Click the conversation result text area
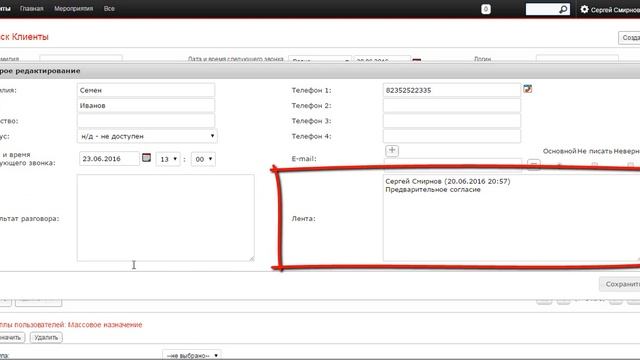The image size is (640, 360). tap(166, 218)
